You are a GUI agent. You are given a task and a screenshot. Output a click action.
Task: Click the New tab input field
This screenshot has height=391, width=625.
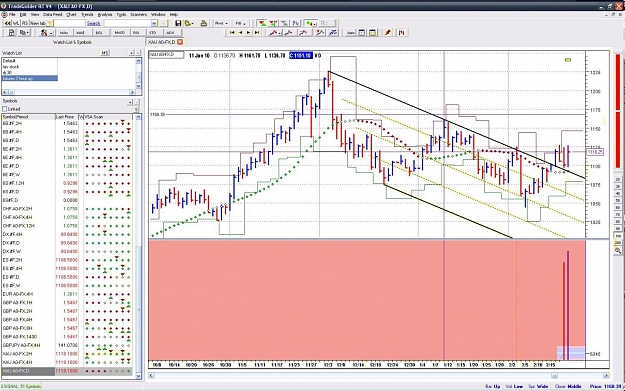click(x=69, y=23)
